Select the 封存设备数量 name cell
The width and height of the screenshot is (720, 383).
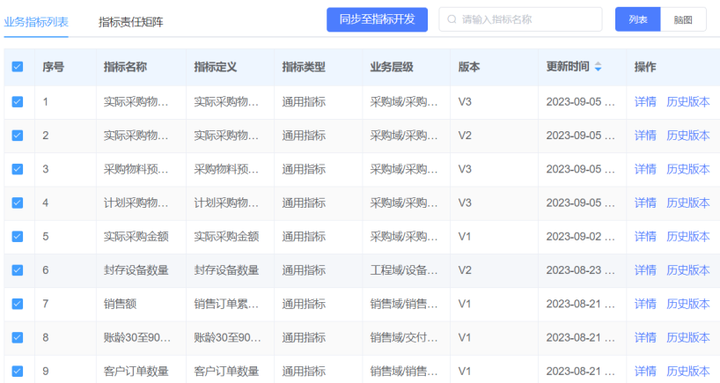(x=136, y=270)
